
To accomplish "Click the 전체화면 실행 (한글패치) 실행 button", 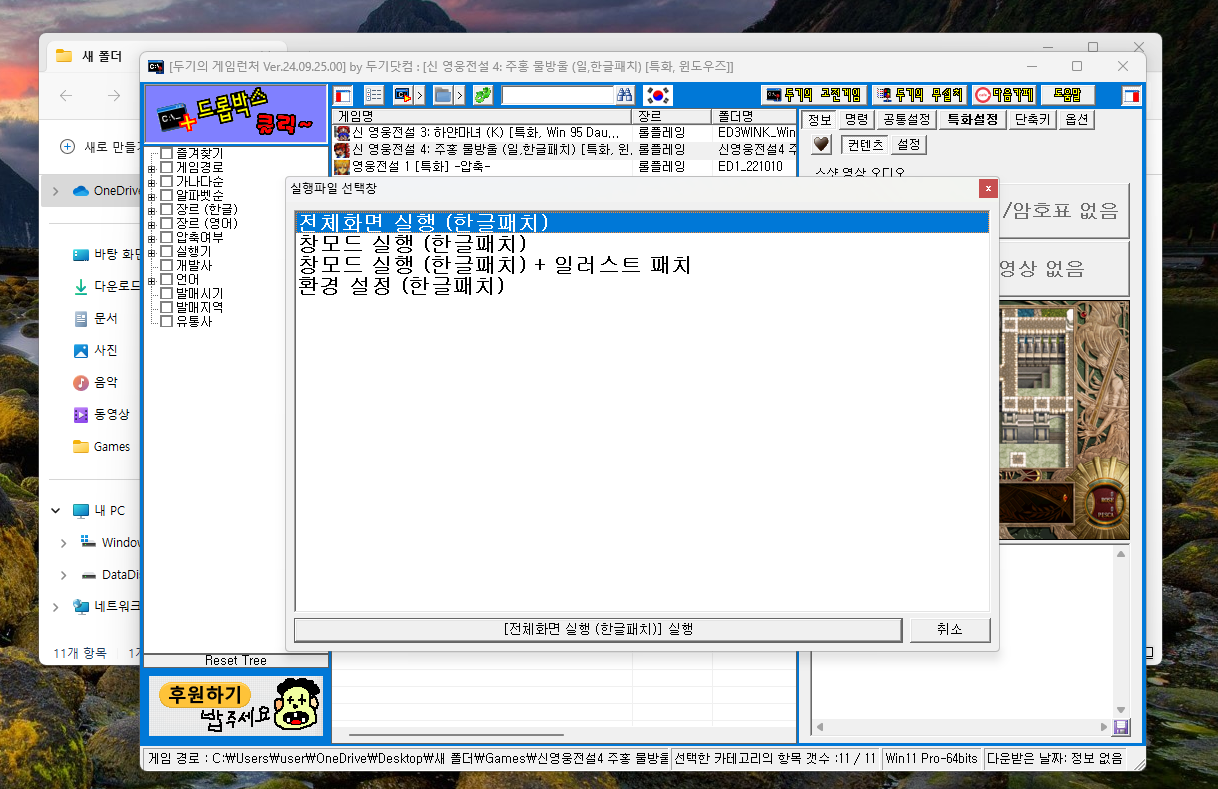I will [599, 630].
